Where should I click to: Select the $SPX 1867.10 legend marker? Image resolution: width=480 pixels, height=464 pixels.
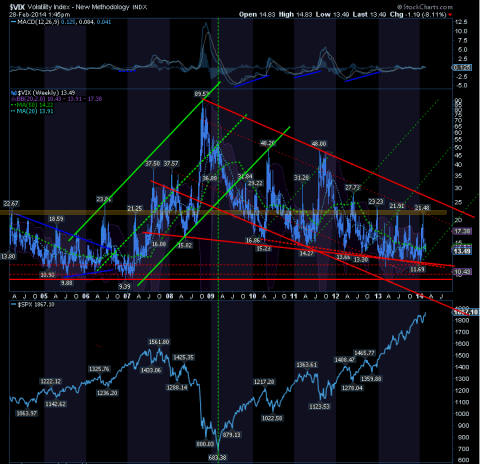[14, 304]
